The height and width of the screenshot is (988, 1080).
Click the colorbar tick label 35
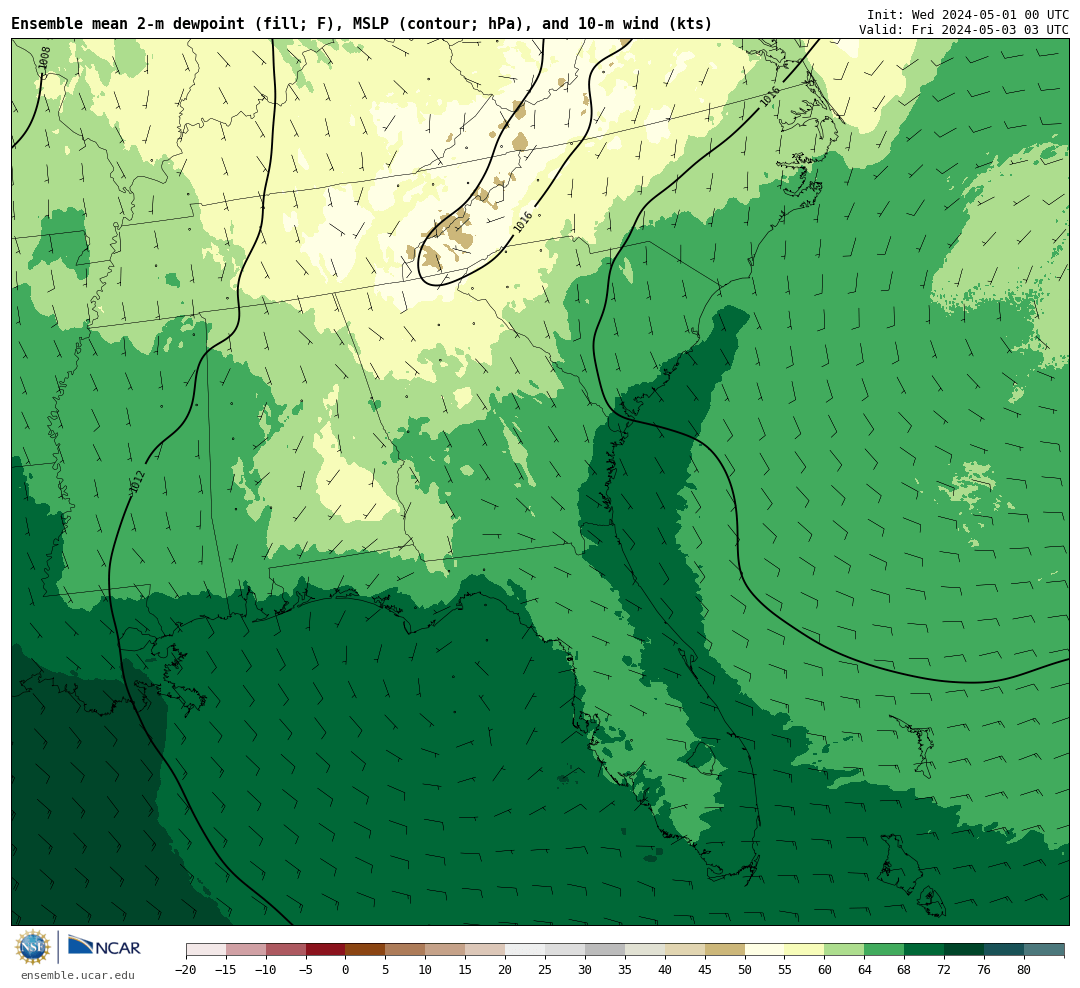click(x=625, y=970)
